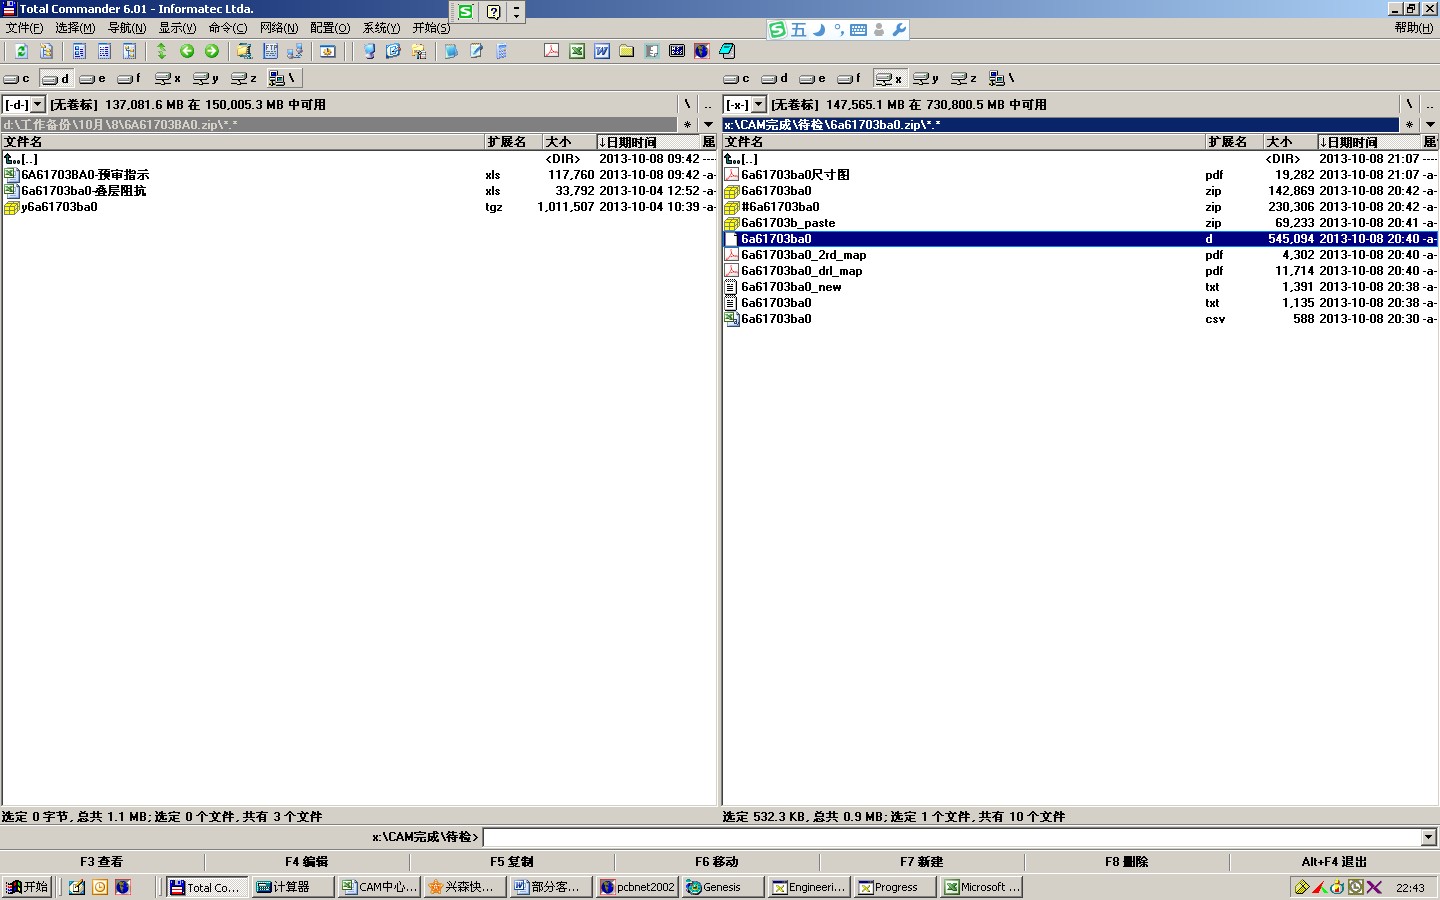This screenshot has height=900, width=1440.
Task: Launch Word from the toolbar icon
Action: tap(602, 51)
